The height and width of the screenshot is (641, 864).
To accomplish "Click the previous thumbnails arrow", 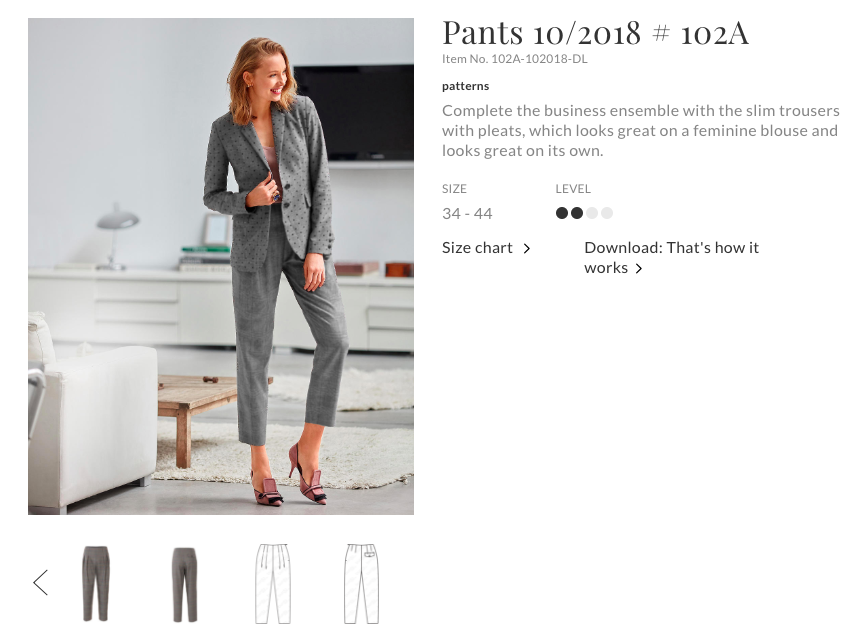I will pos(40,583).
